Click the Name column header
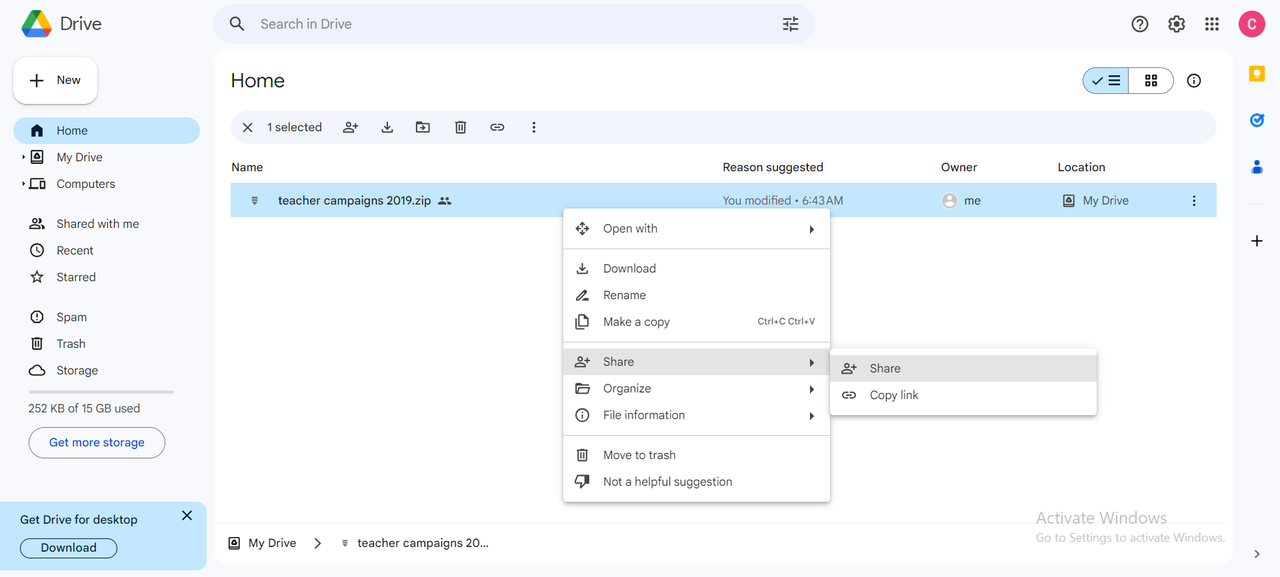1280x577 pixels. [x=247, y=167]
